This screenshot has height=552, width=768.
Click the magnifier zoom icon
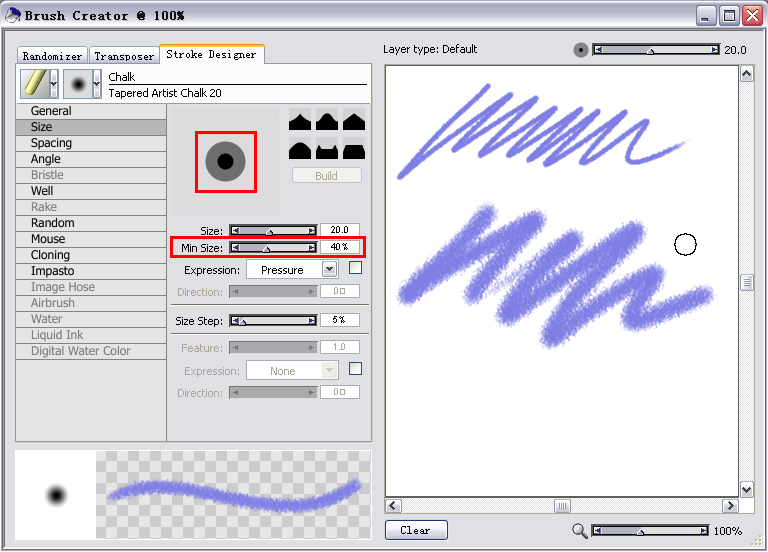click(x=580, y=531)
